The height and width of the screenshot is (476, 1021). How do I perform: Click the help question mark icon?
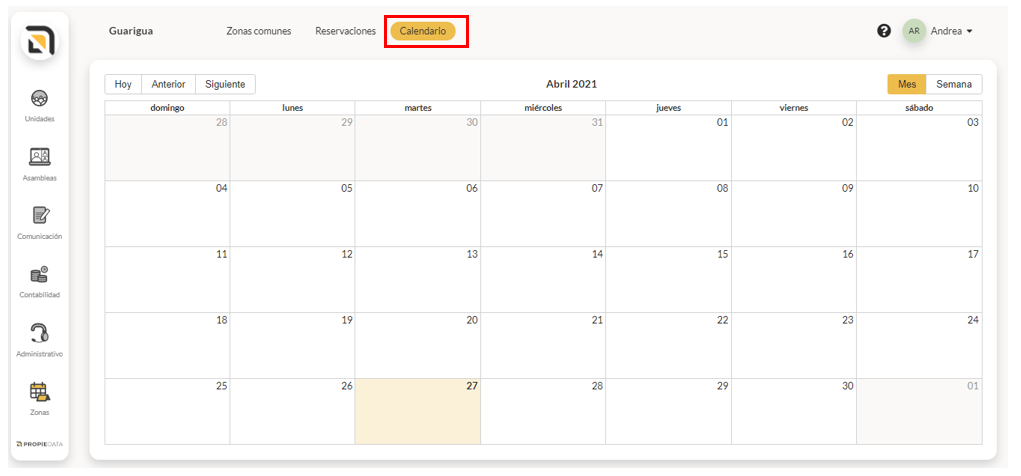click(x=884, y=31)
